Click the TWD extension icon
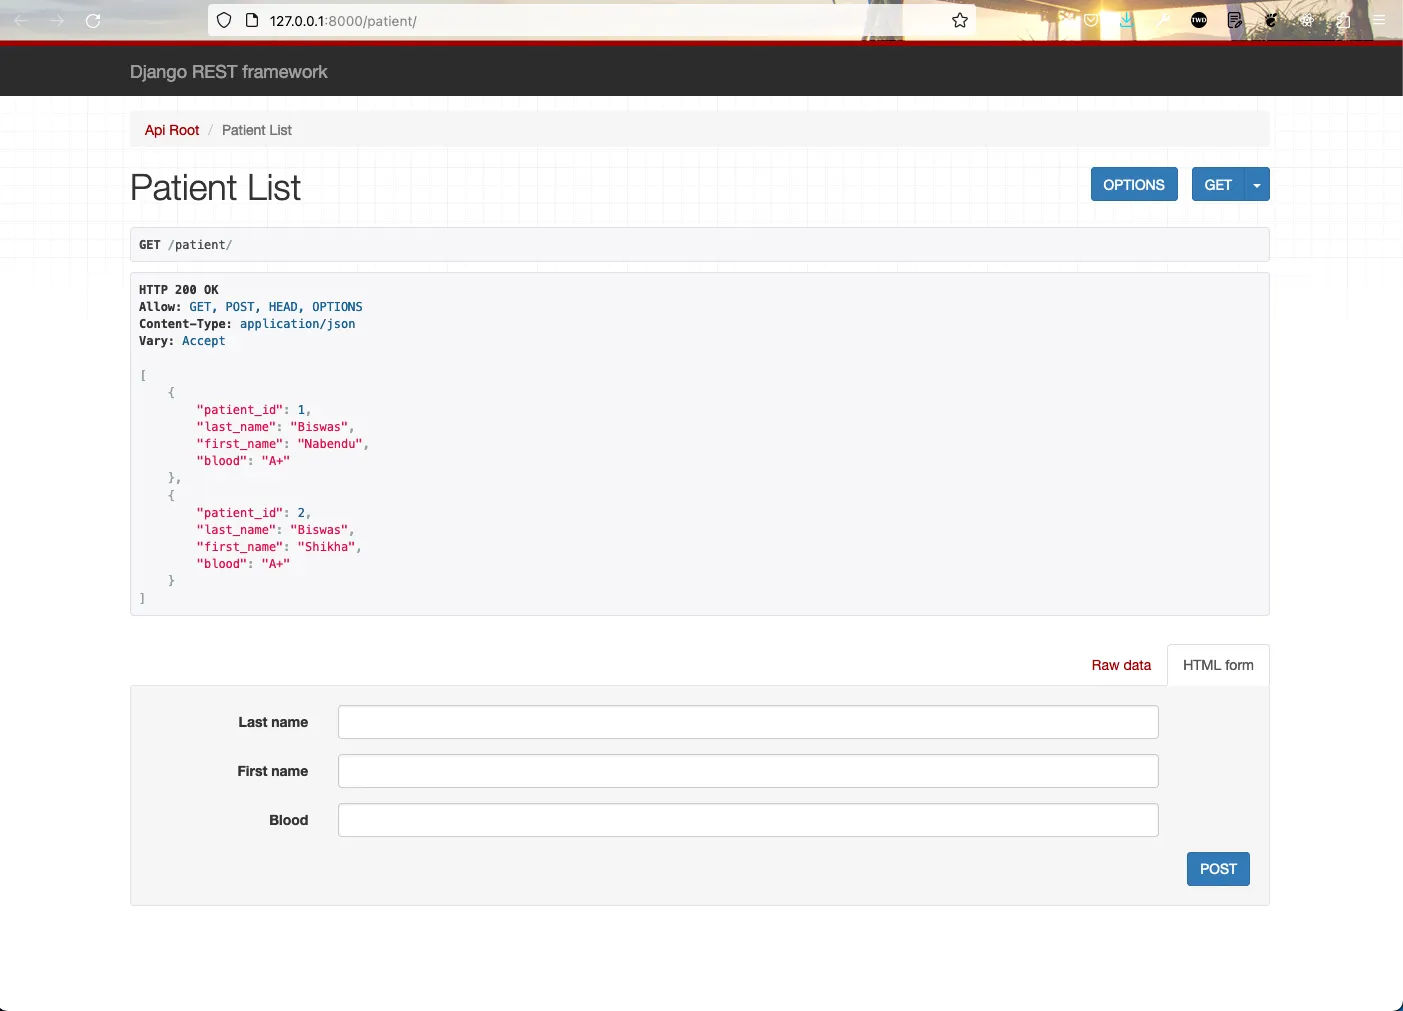Screen dimensions: 1403x1011 coord(1199,20)
